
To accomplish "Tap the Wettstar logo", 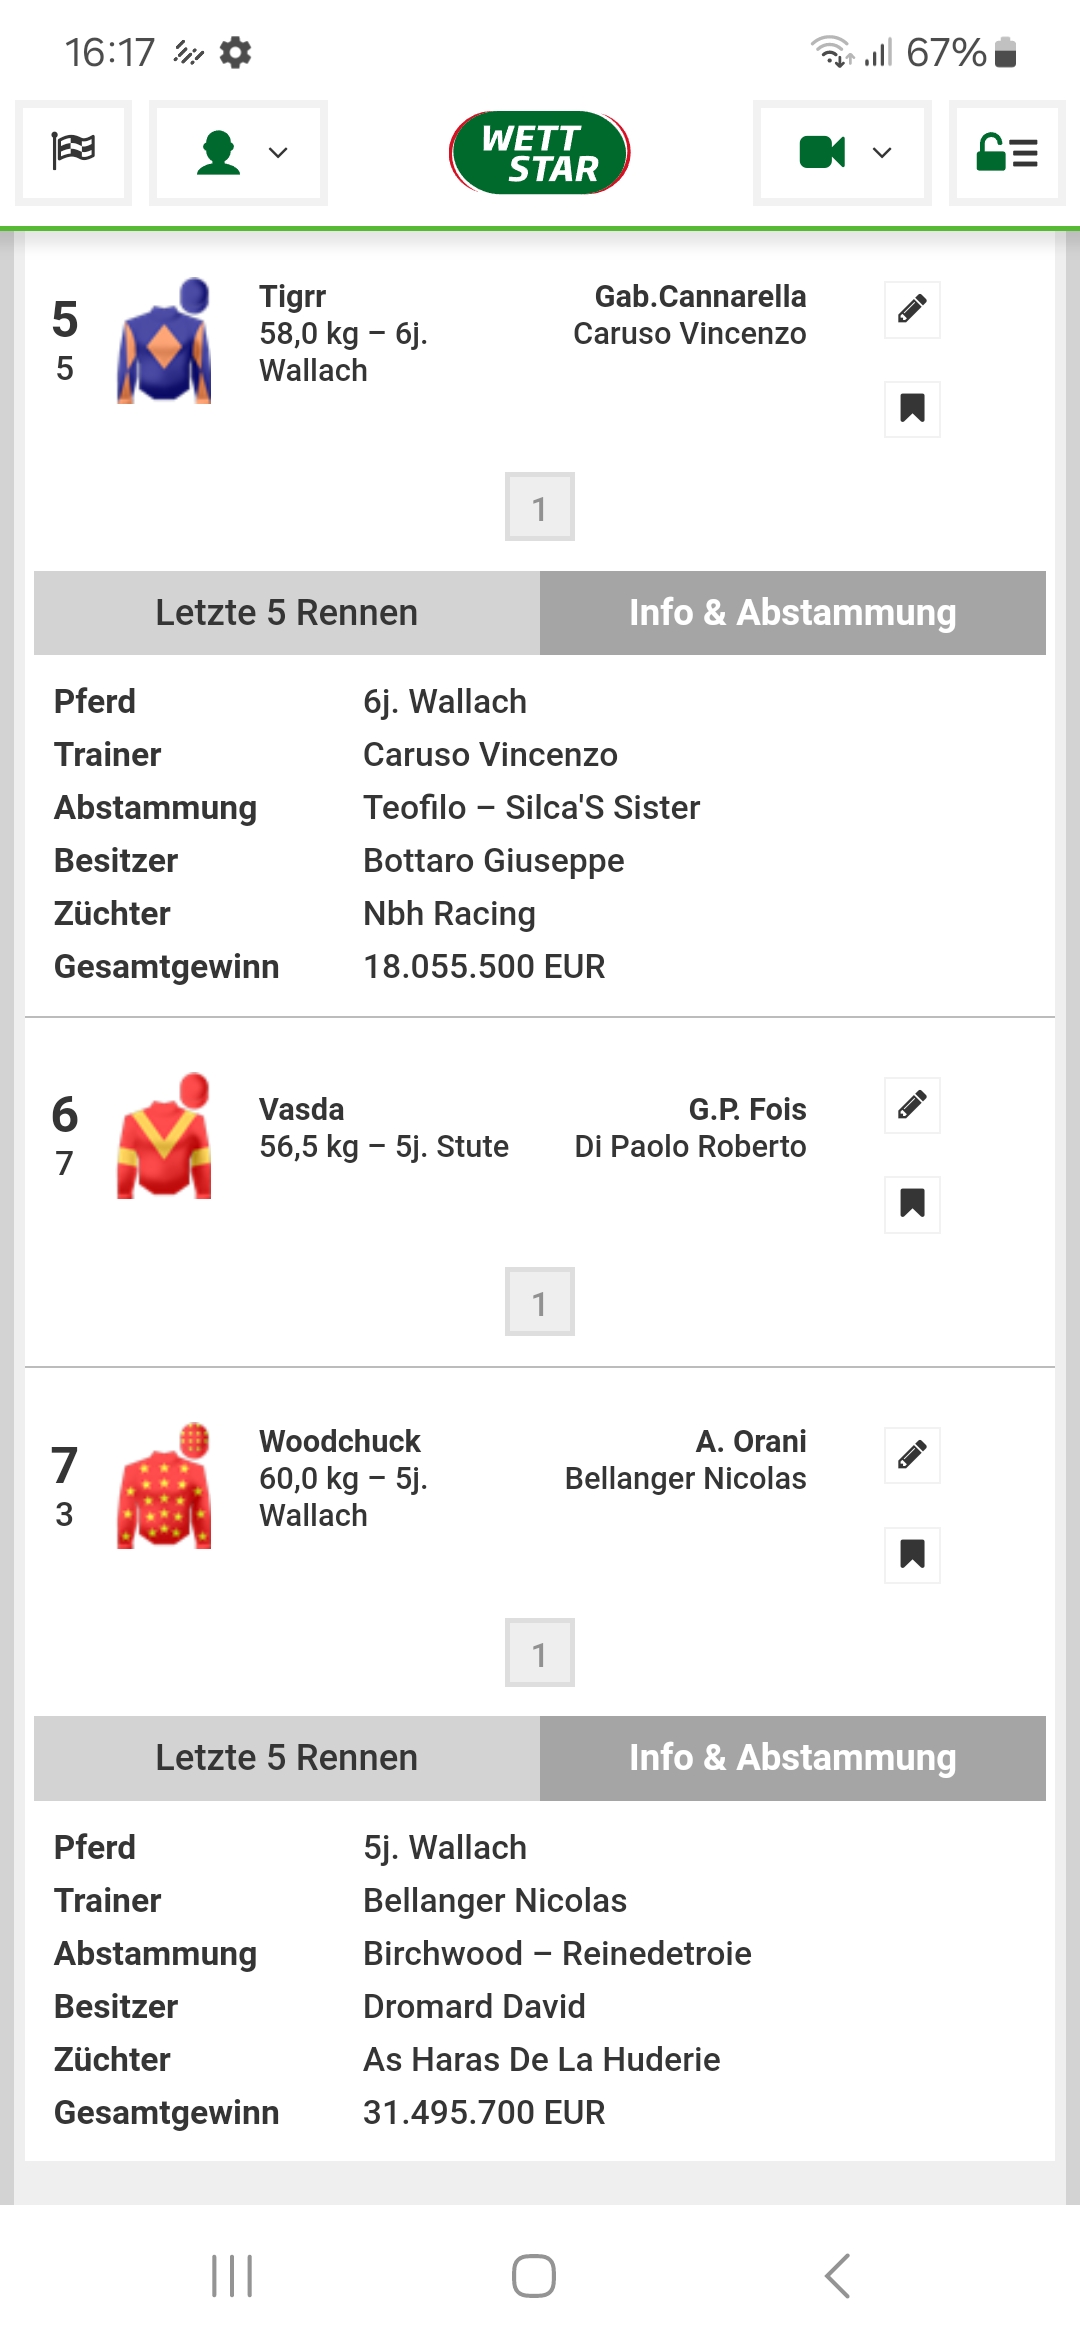I will pos(540,153).
